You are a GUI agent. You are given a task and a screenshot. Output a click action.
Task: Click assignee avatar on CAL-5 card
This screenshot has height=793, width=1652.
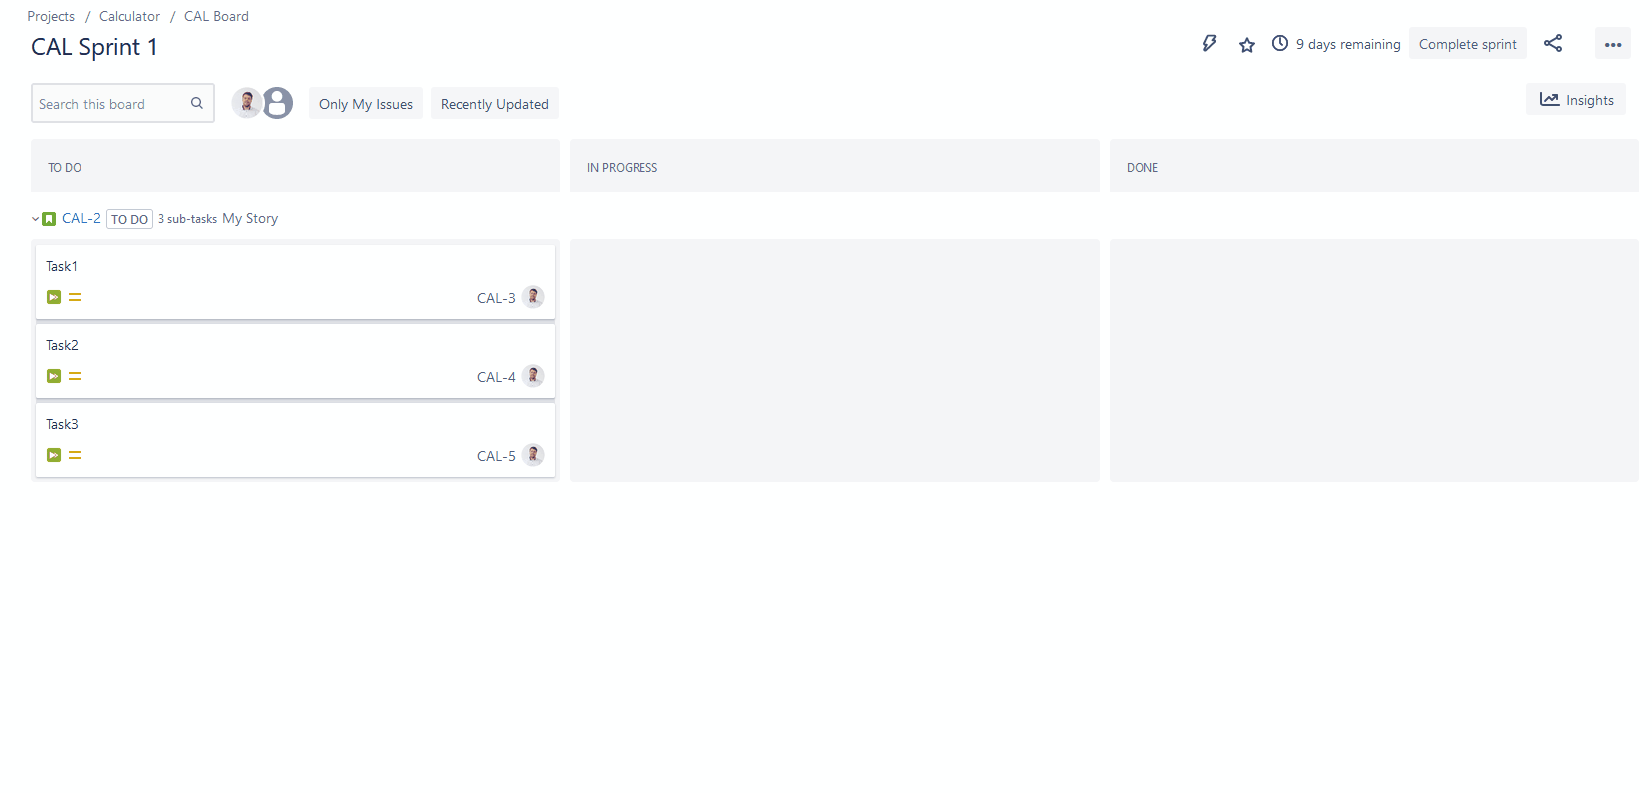coord(533,455)
